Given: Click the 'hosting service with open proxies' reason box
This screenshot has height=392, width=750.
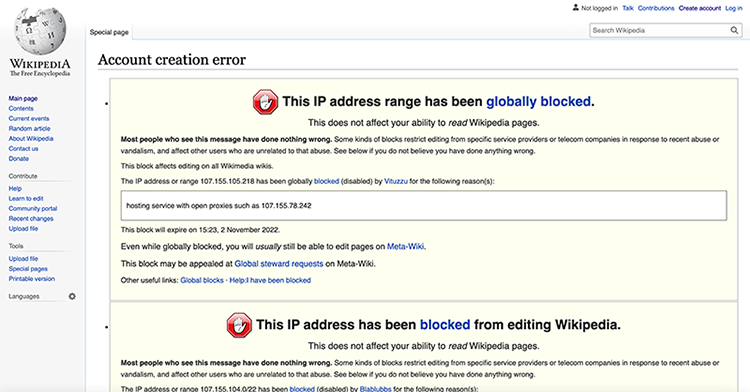Looking at the screenshot, I should pyautogui.click(x=424, y=206).
